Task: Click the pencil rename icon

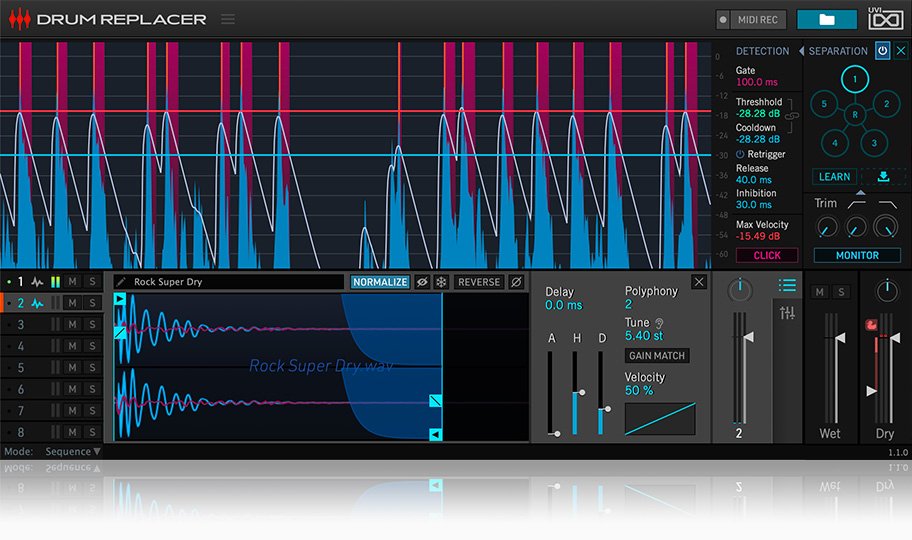Action: coord(121,282)
